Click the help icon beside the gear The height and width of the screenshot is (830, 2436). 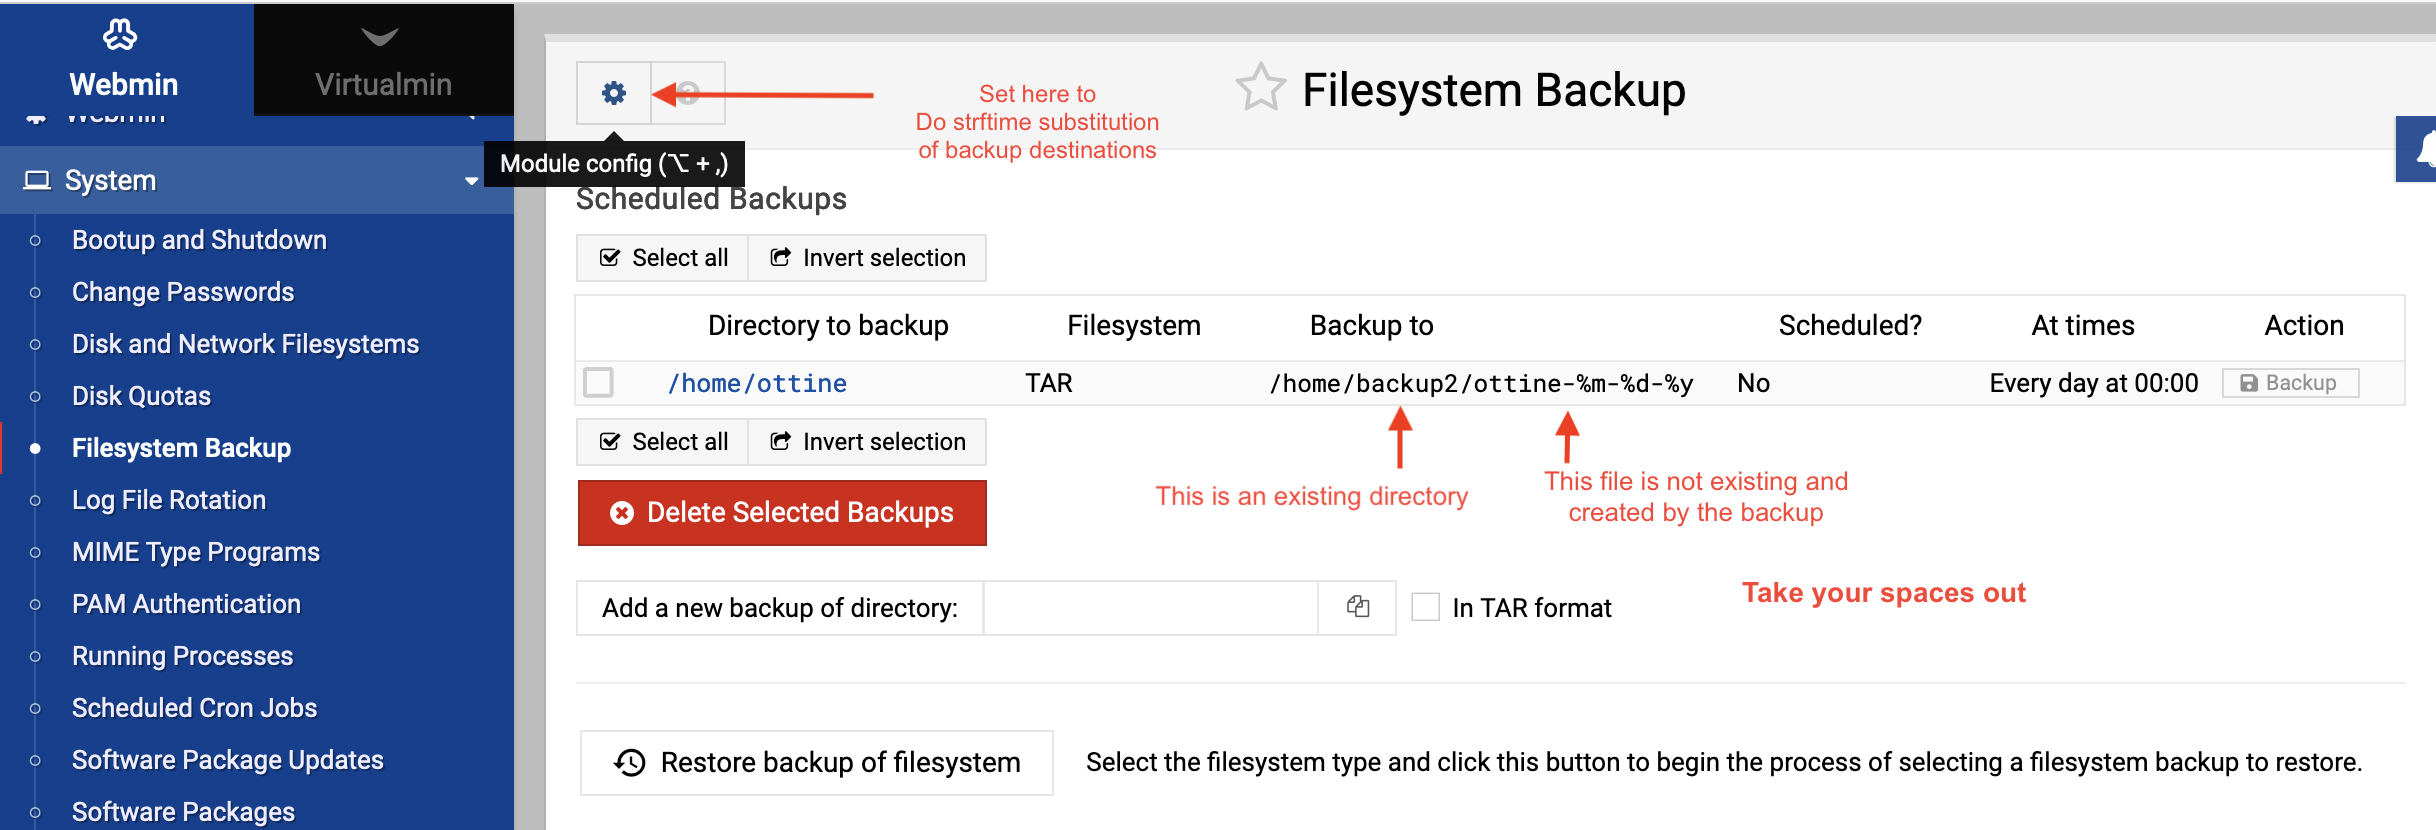coord(688,93)
